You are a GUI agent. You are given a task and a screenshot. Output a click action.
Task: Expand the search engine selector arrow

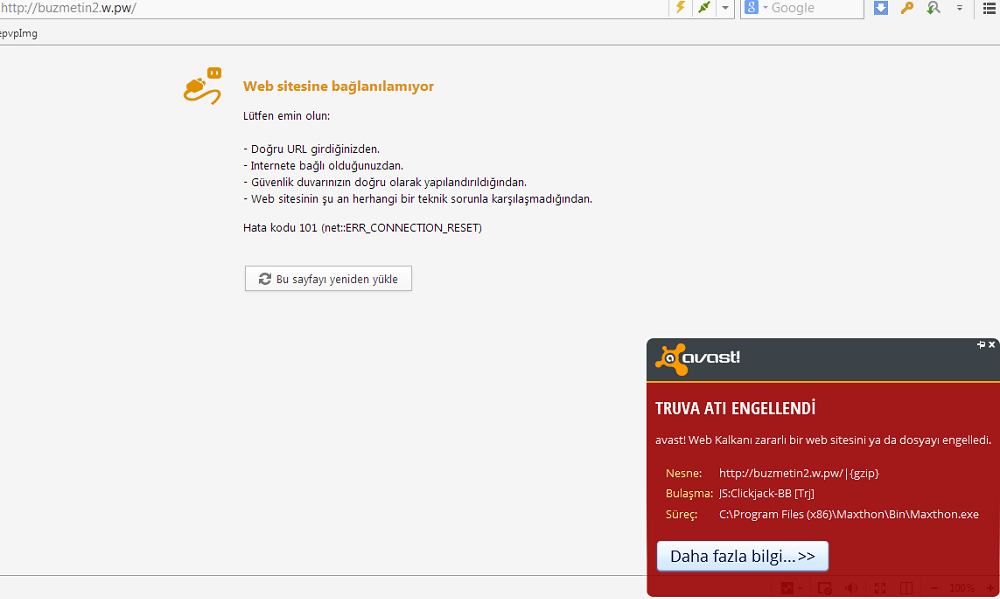pyautogui.click(x=765, y=8)
